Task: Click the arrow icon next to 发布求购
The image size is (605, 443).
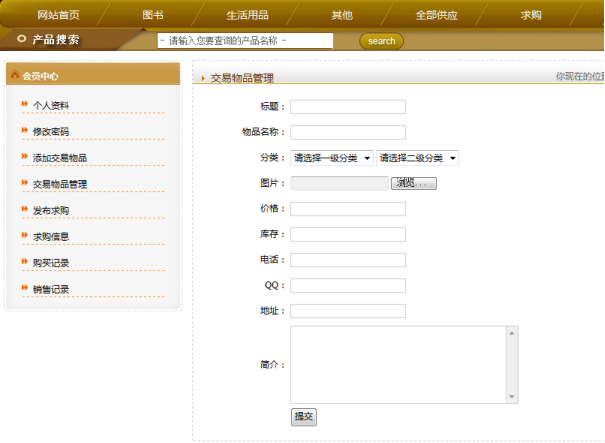Action: tap(25, 208)
